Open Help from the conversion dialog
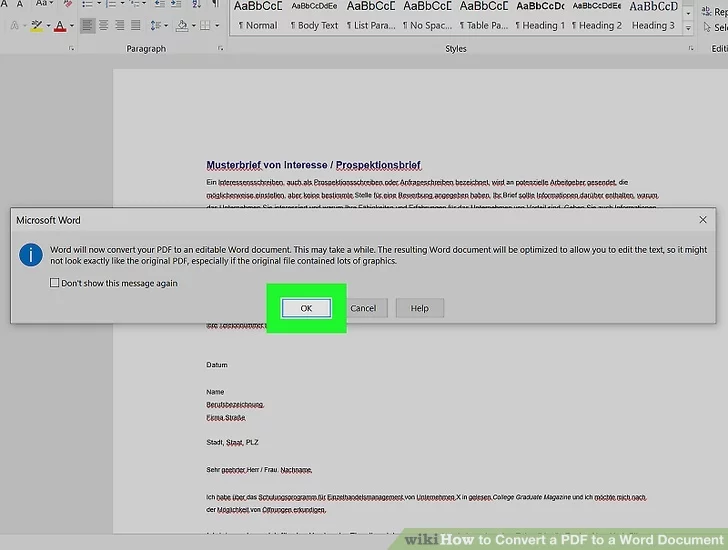Viewport: 728px width, 550px height. click(420, 308)
